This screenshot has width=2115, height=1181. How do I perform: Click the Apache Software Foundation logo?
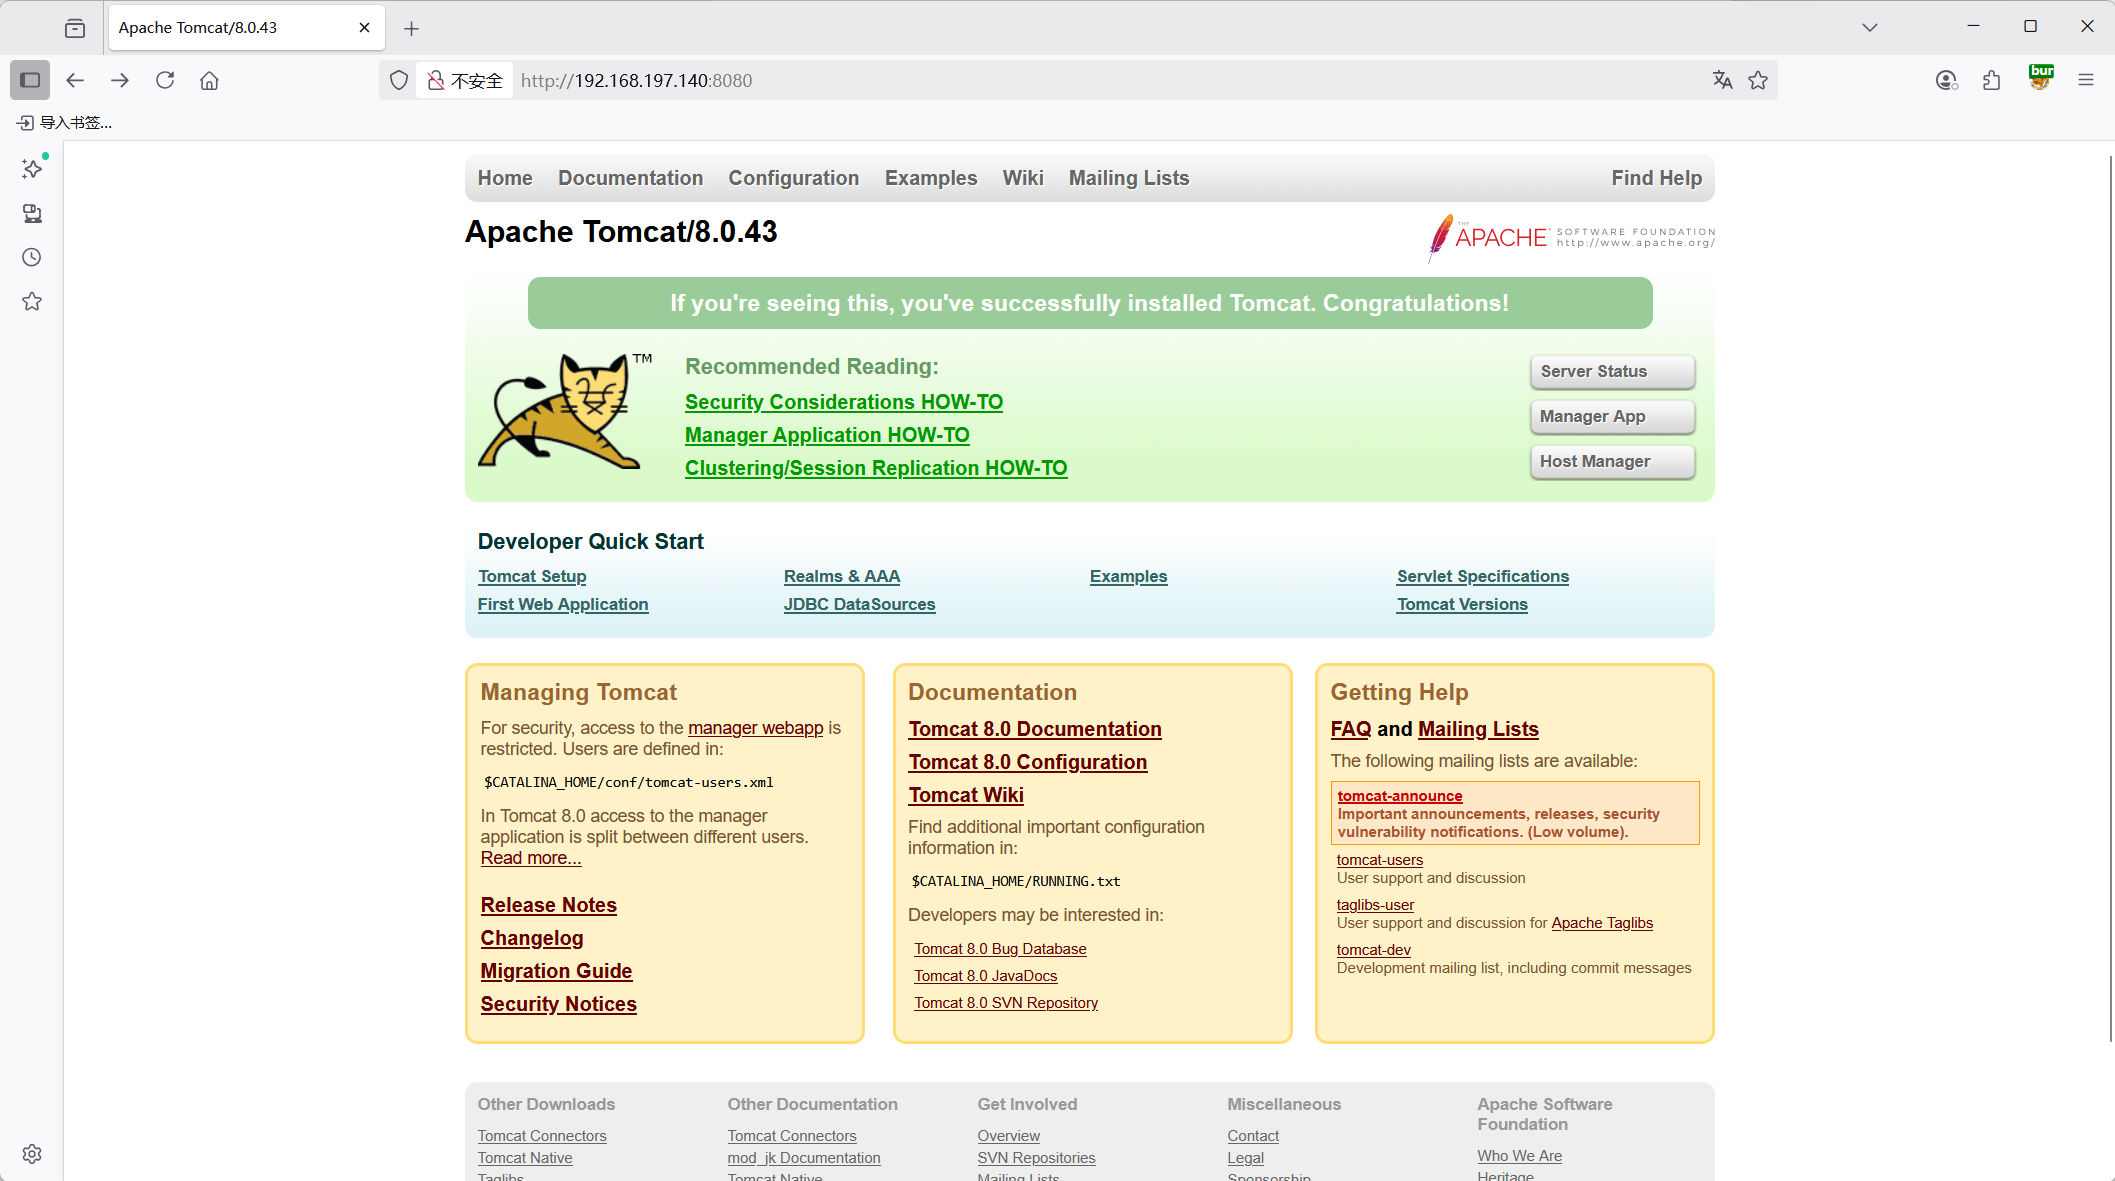coord(1571,237)
